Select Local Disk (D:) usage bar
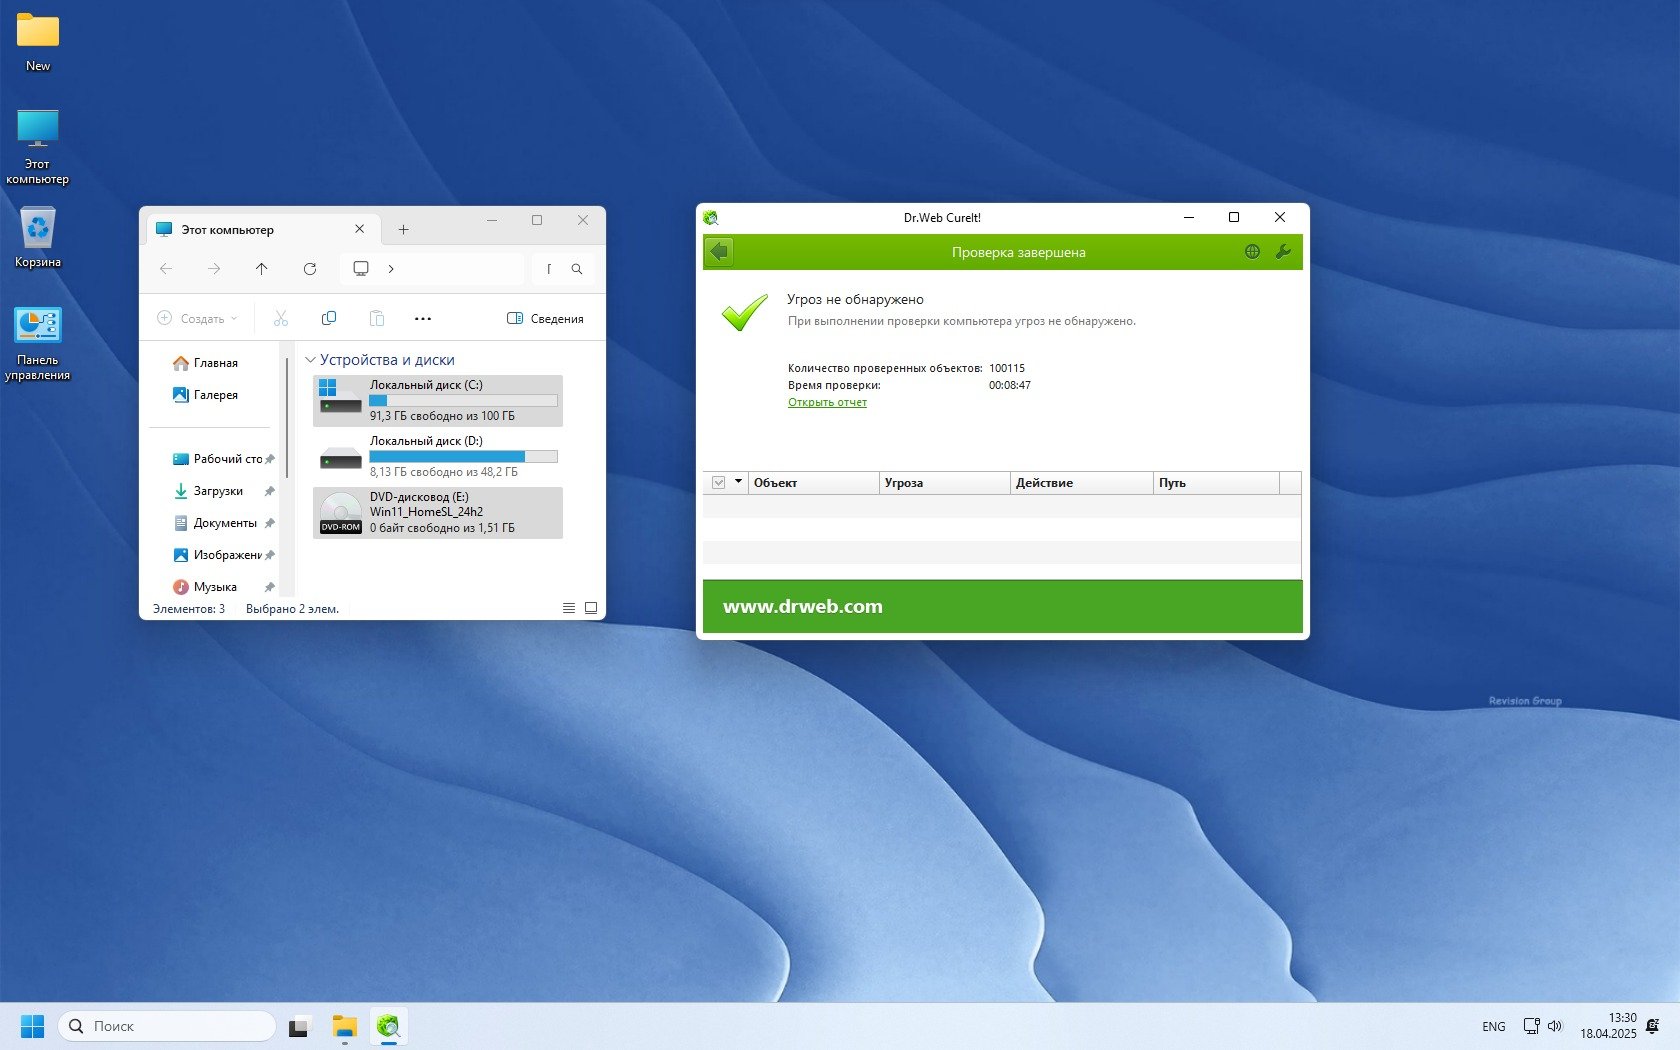Screen dimensions: 1680x1050 [x=463, y=456]
